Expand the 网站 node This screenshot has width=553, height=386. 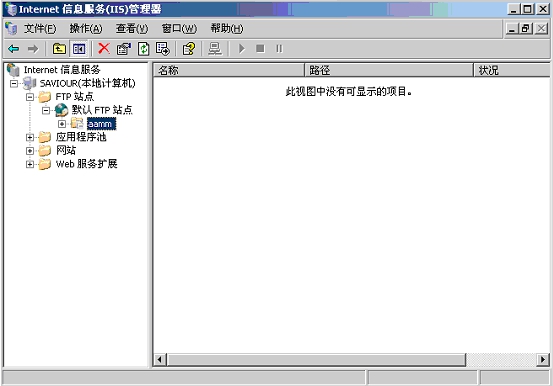tap(30, 151)
